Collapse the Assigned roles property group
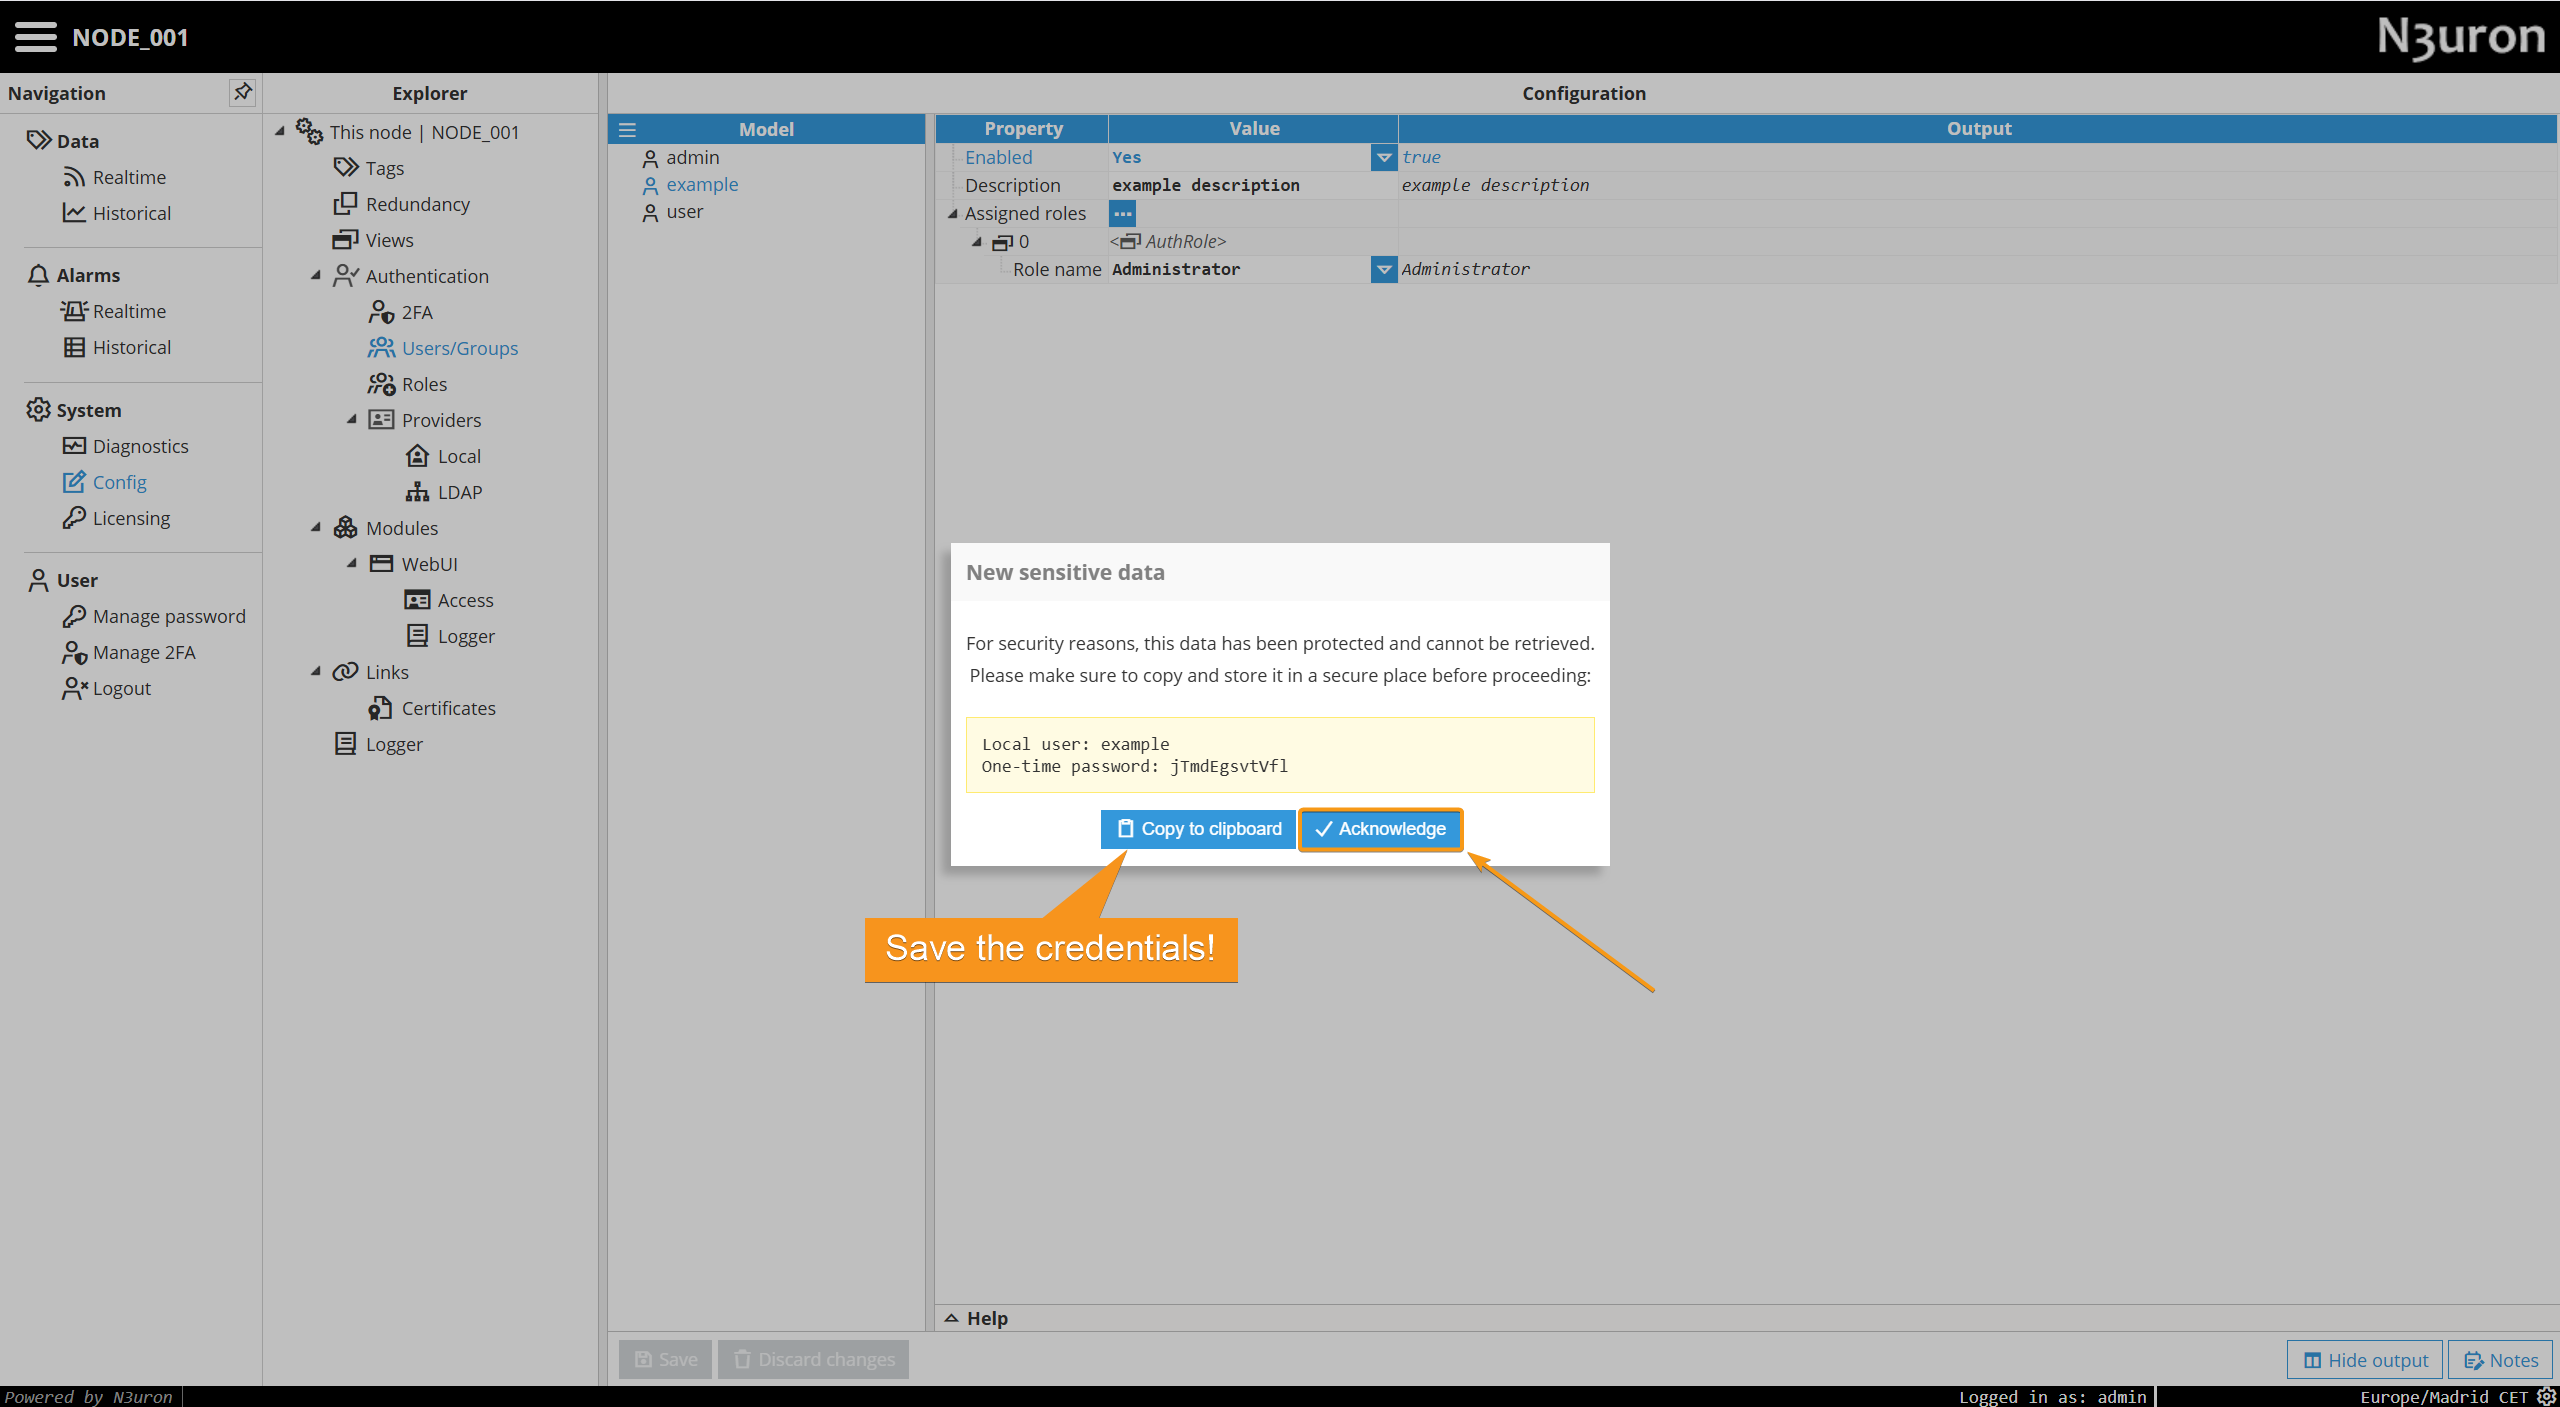The image size is (2560, 1407). pyautogui.click(x=953, y=213)
